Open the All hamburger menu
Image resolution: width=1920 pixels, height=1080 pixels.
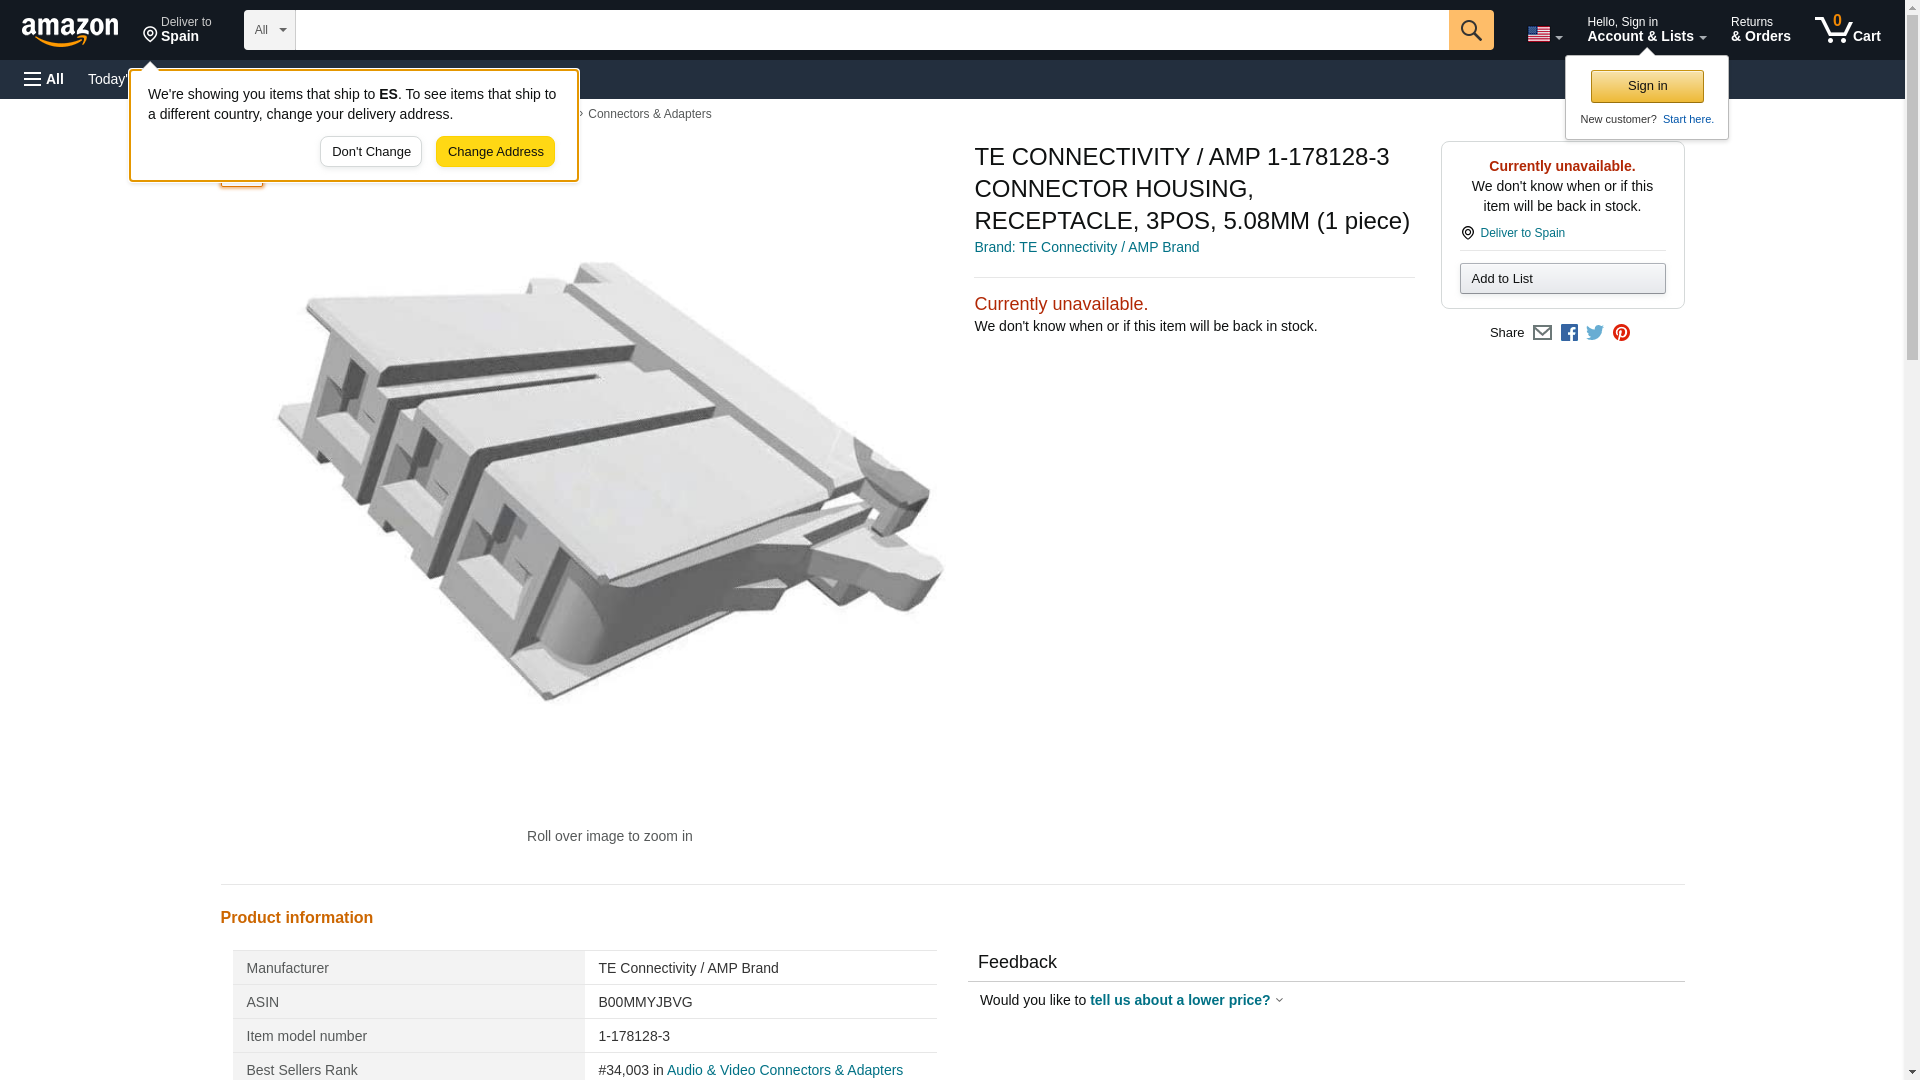pos(44,79)
